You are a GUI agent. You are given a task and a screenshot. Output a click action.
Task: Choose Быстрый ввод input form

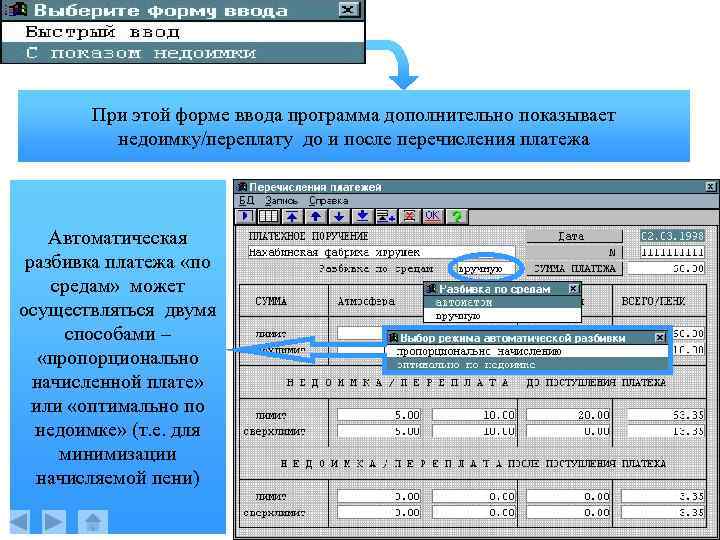point(183,32)
